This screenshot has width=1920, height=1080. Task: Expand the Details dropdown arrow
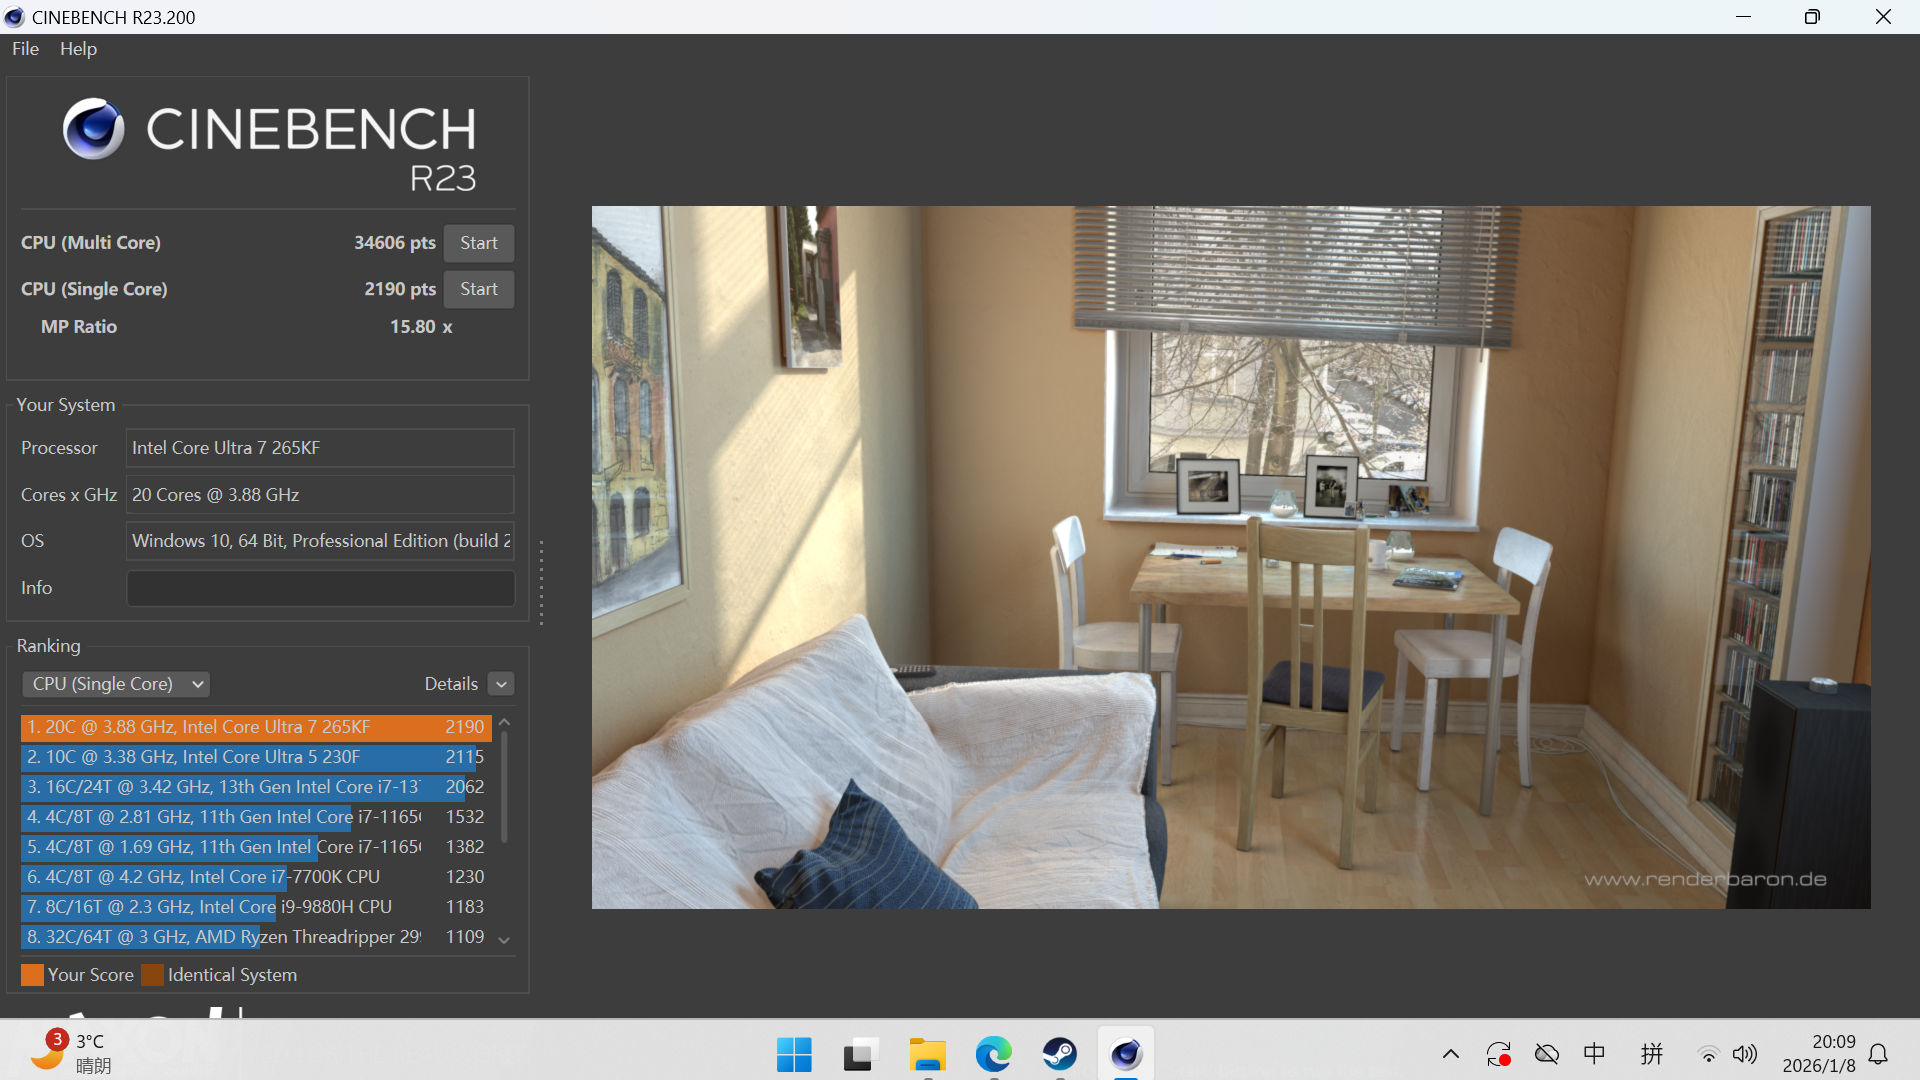point(502,684)
